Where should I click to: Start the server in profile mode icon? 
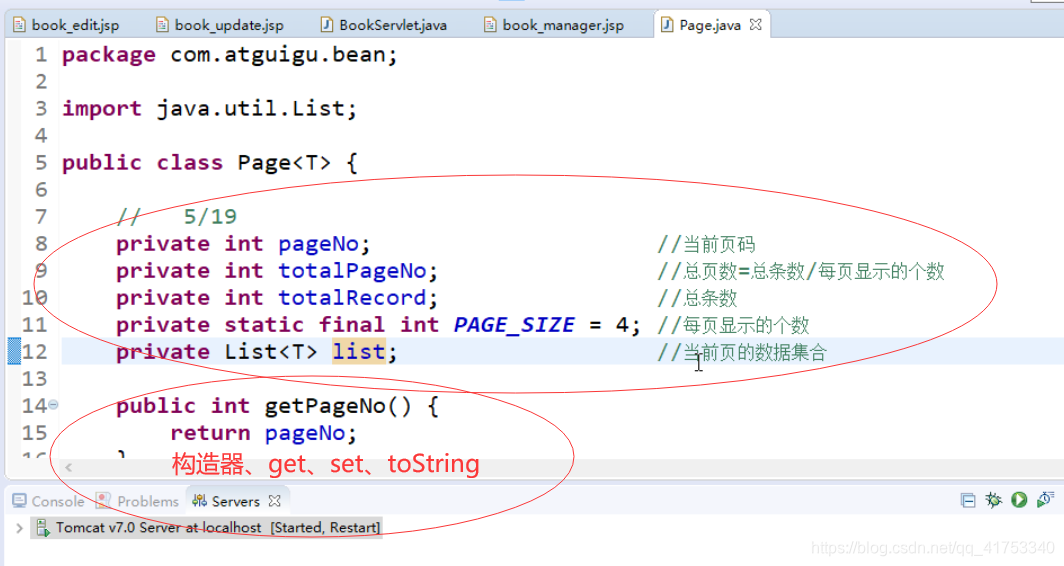click(1045, 500)
